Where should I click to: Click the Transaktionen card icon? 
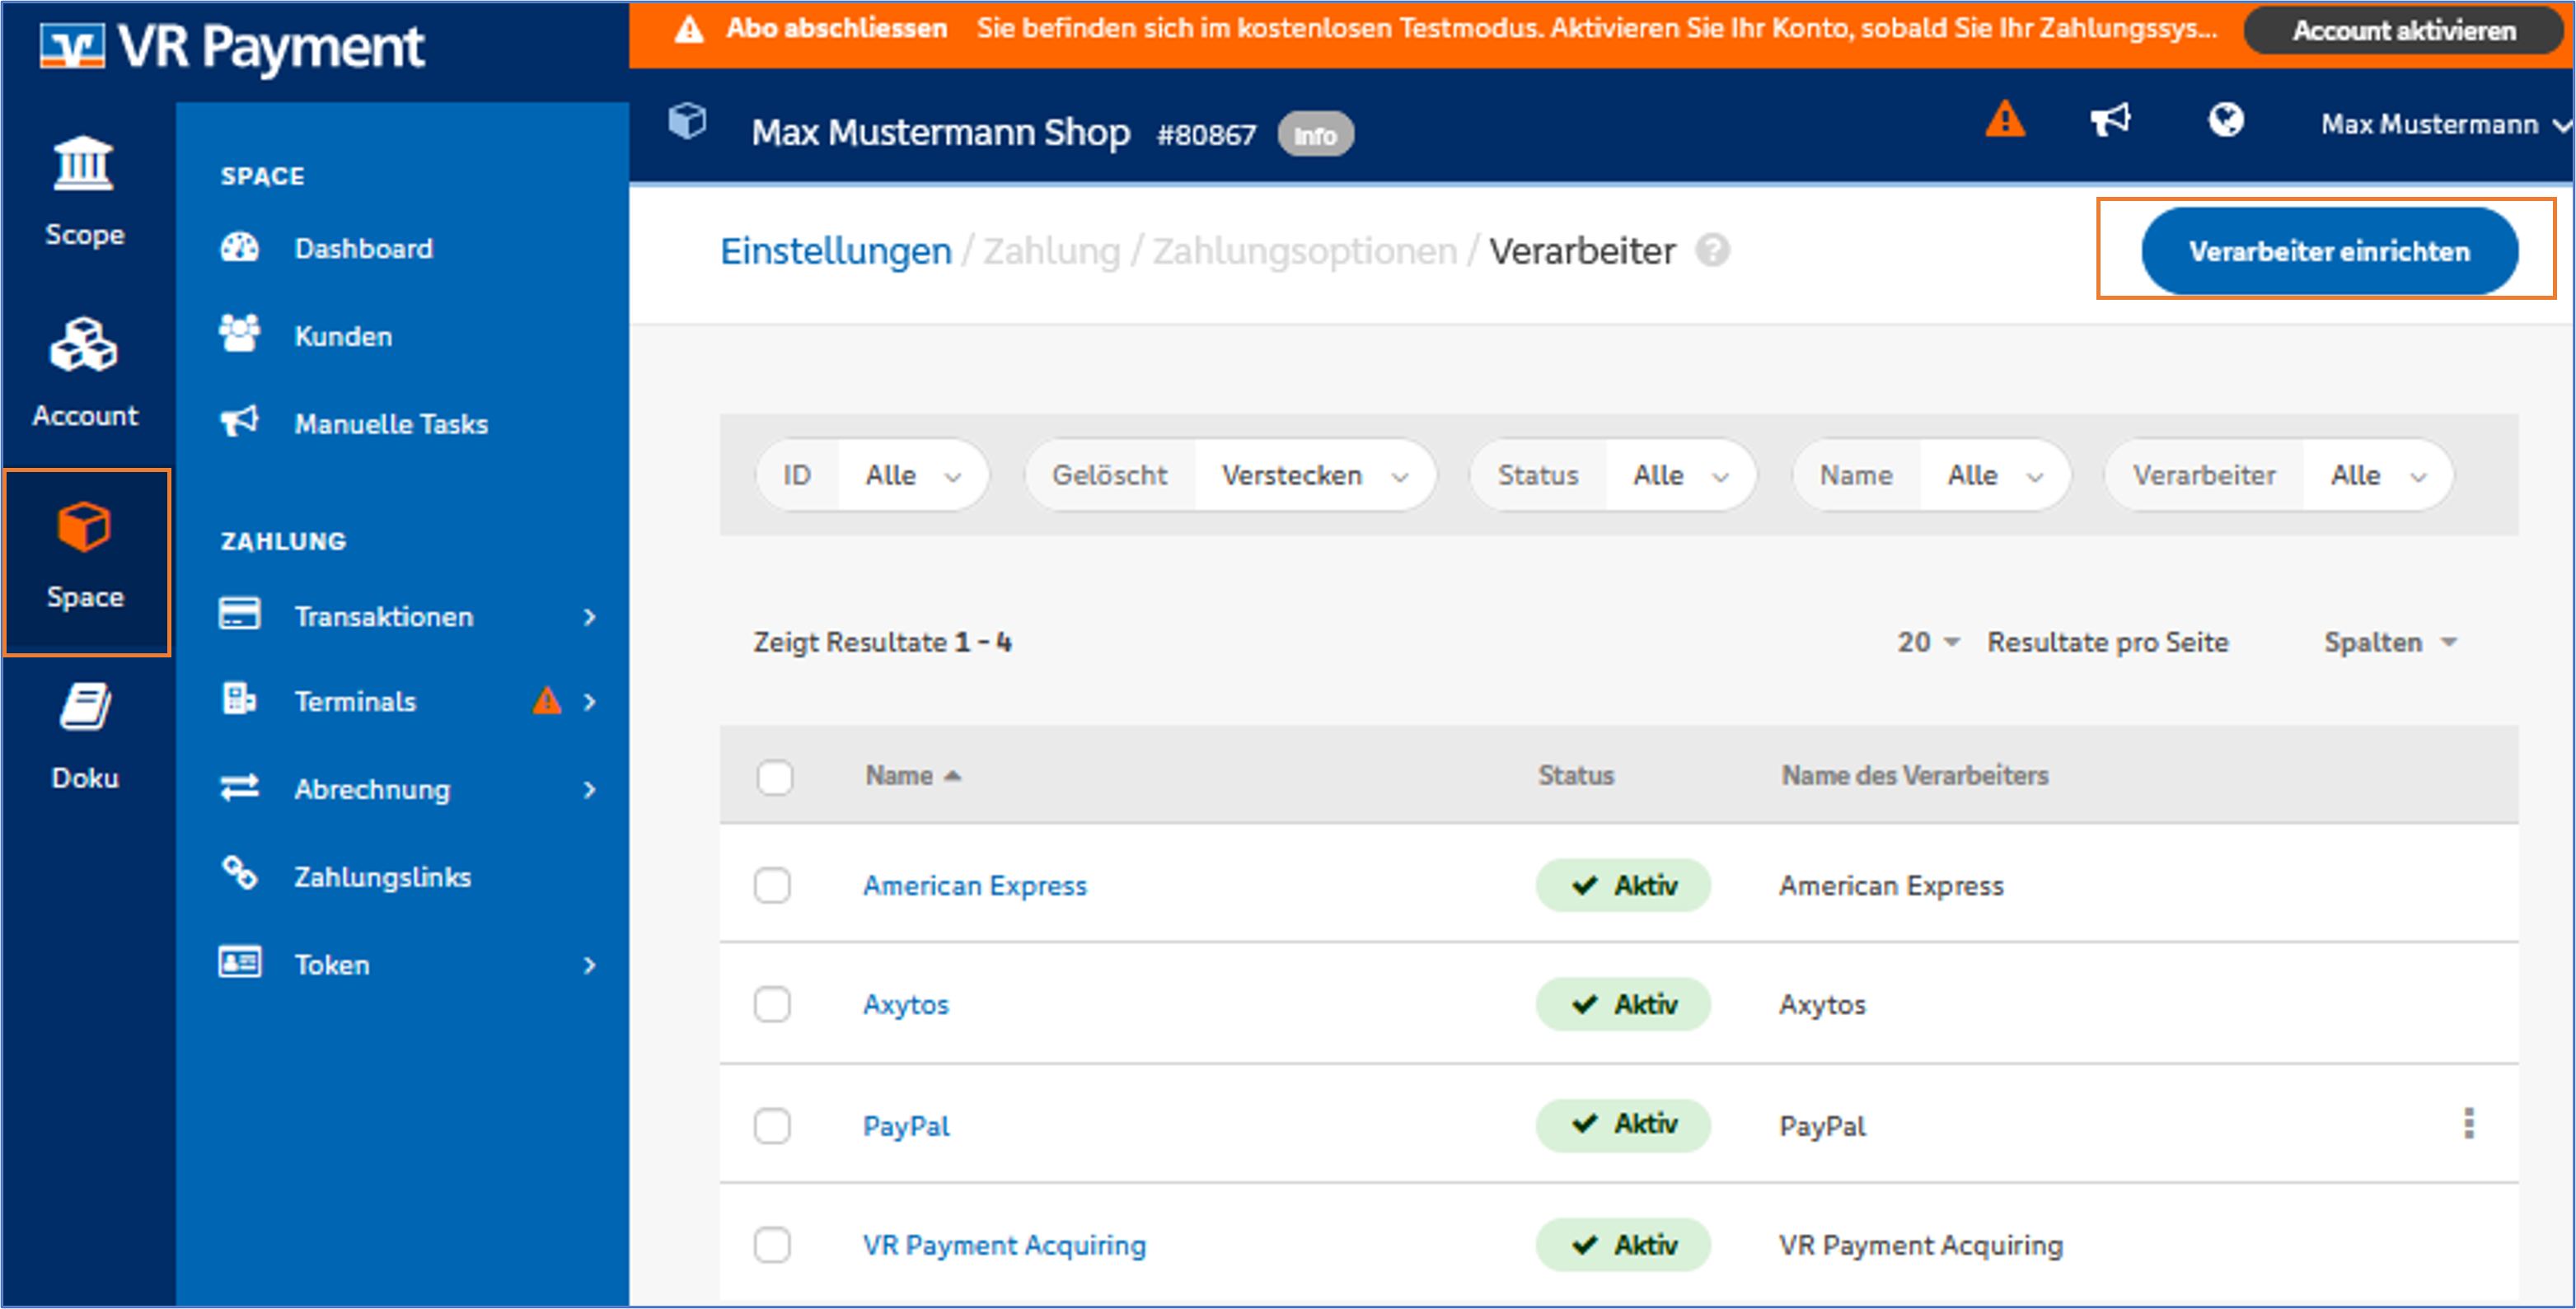[x=239, y=614]
